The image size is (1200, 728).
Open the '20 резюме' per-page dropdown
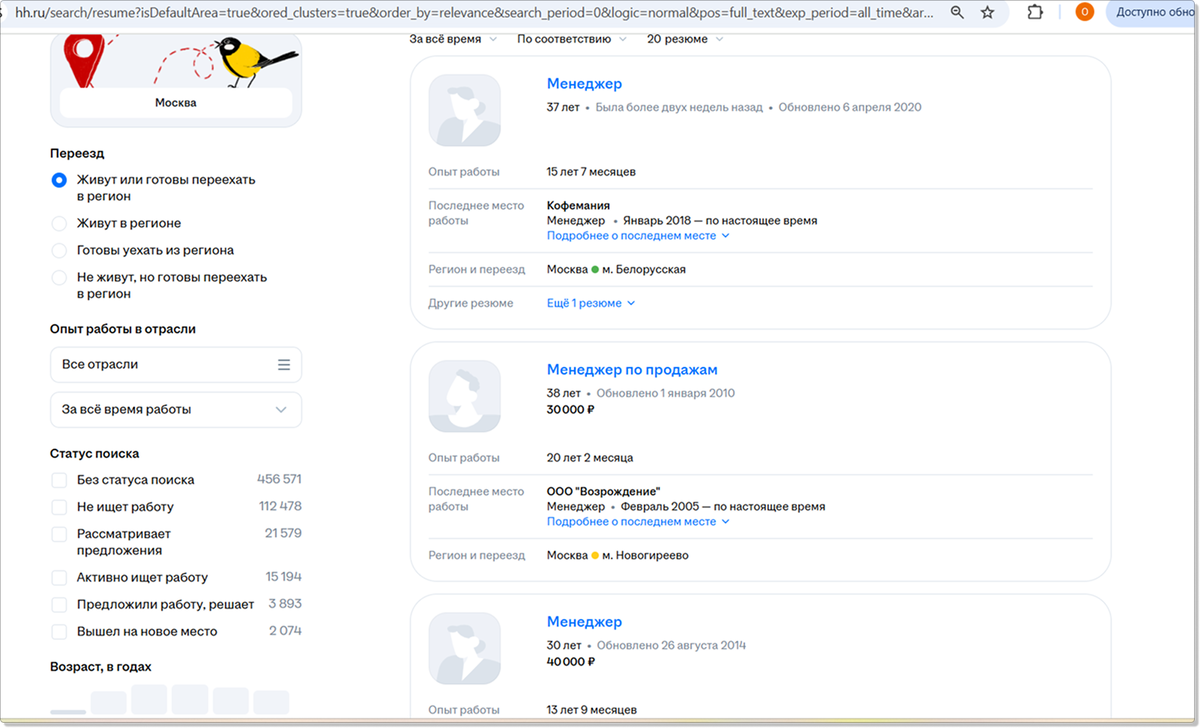click(x=685, y=39)
